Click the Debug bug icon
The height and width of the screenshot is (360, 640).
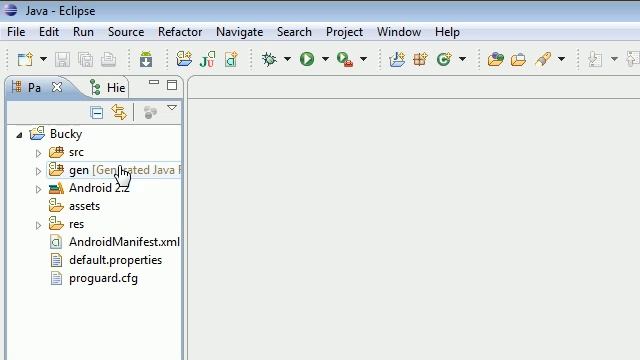coord(269,60)
